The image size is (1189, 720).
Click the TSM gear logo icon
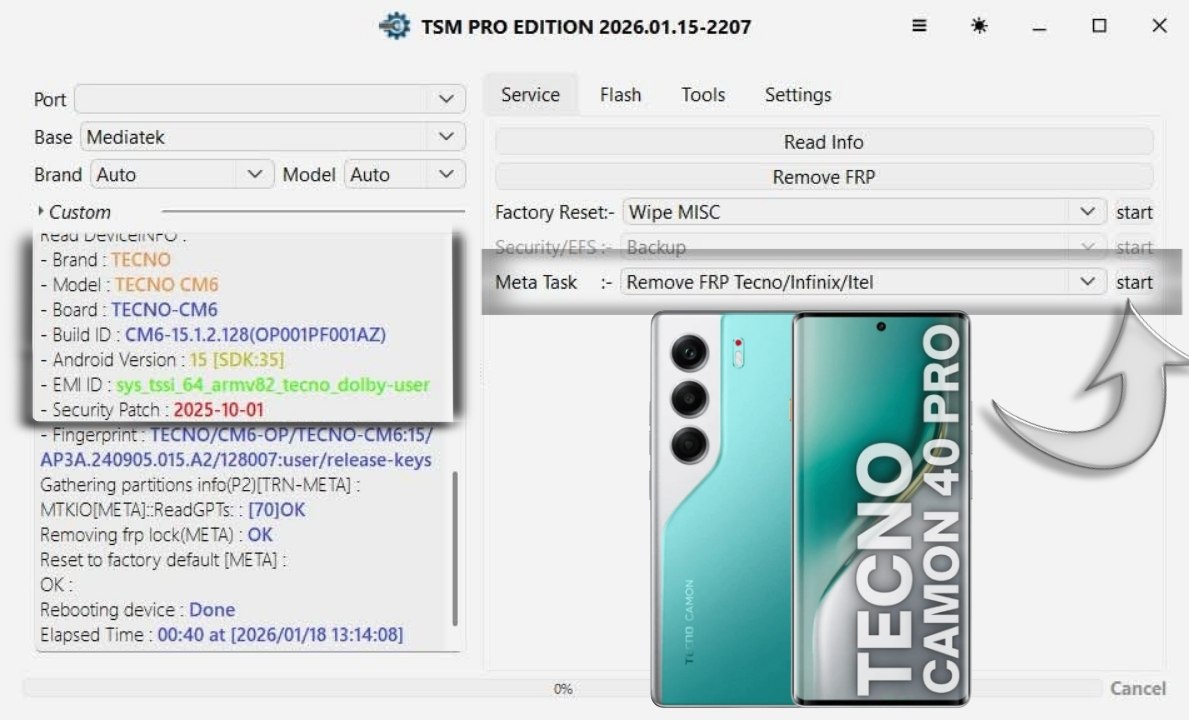pyautogui.click(x=394, y=26)
